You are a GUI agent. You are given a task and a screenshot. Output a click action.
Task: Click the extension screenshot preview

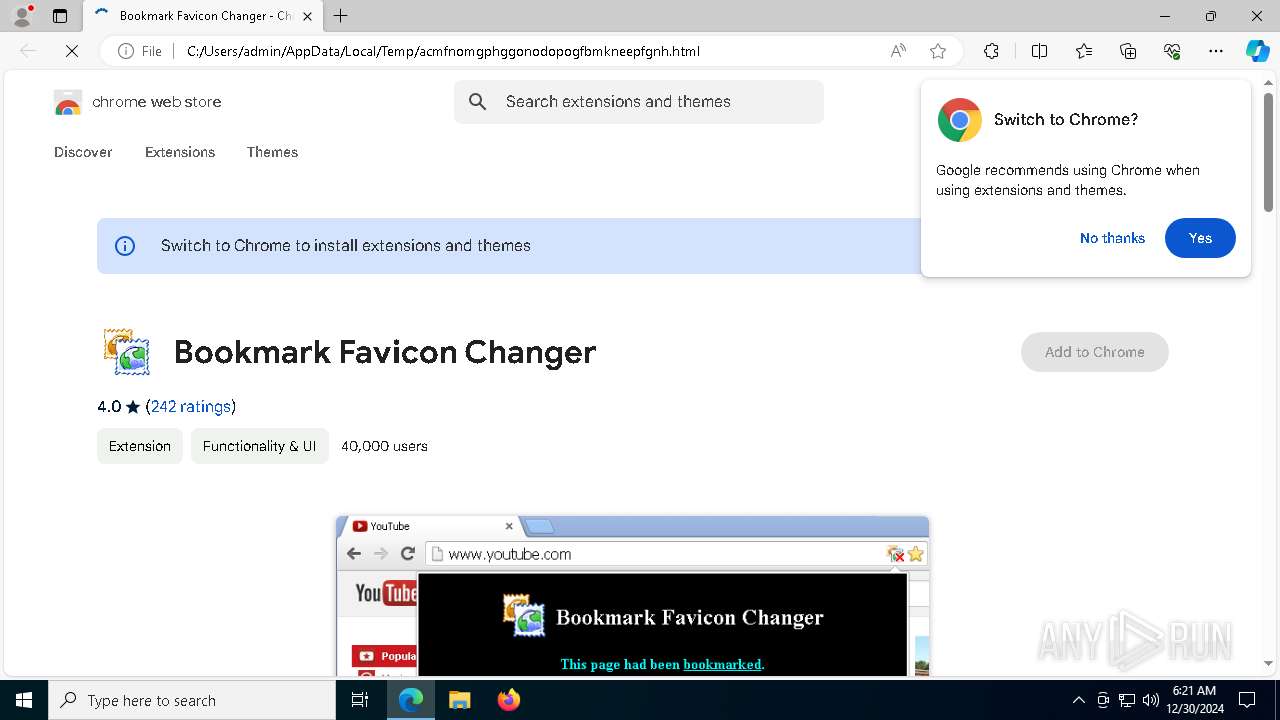[x=632, y=596]
